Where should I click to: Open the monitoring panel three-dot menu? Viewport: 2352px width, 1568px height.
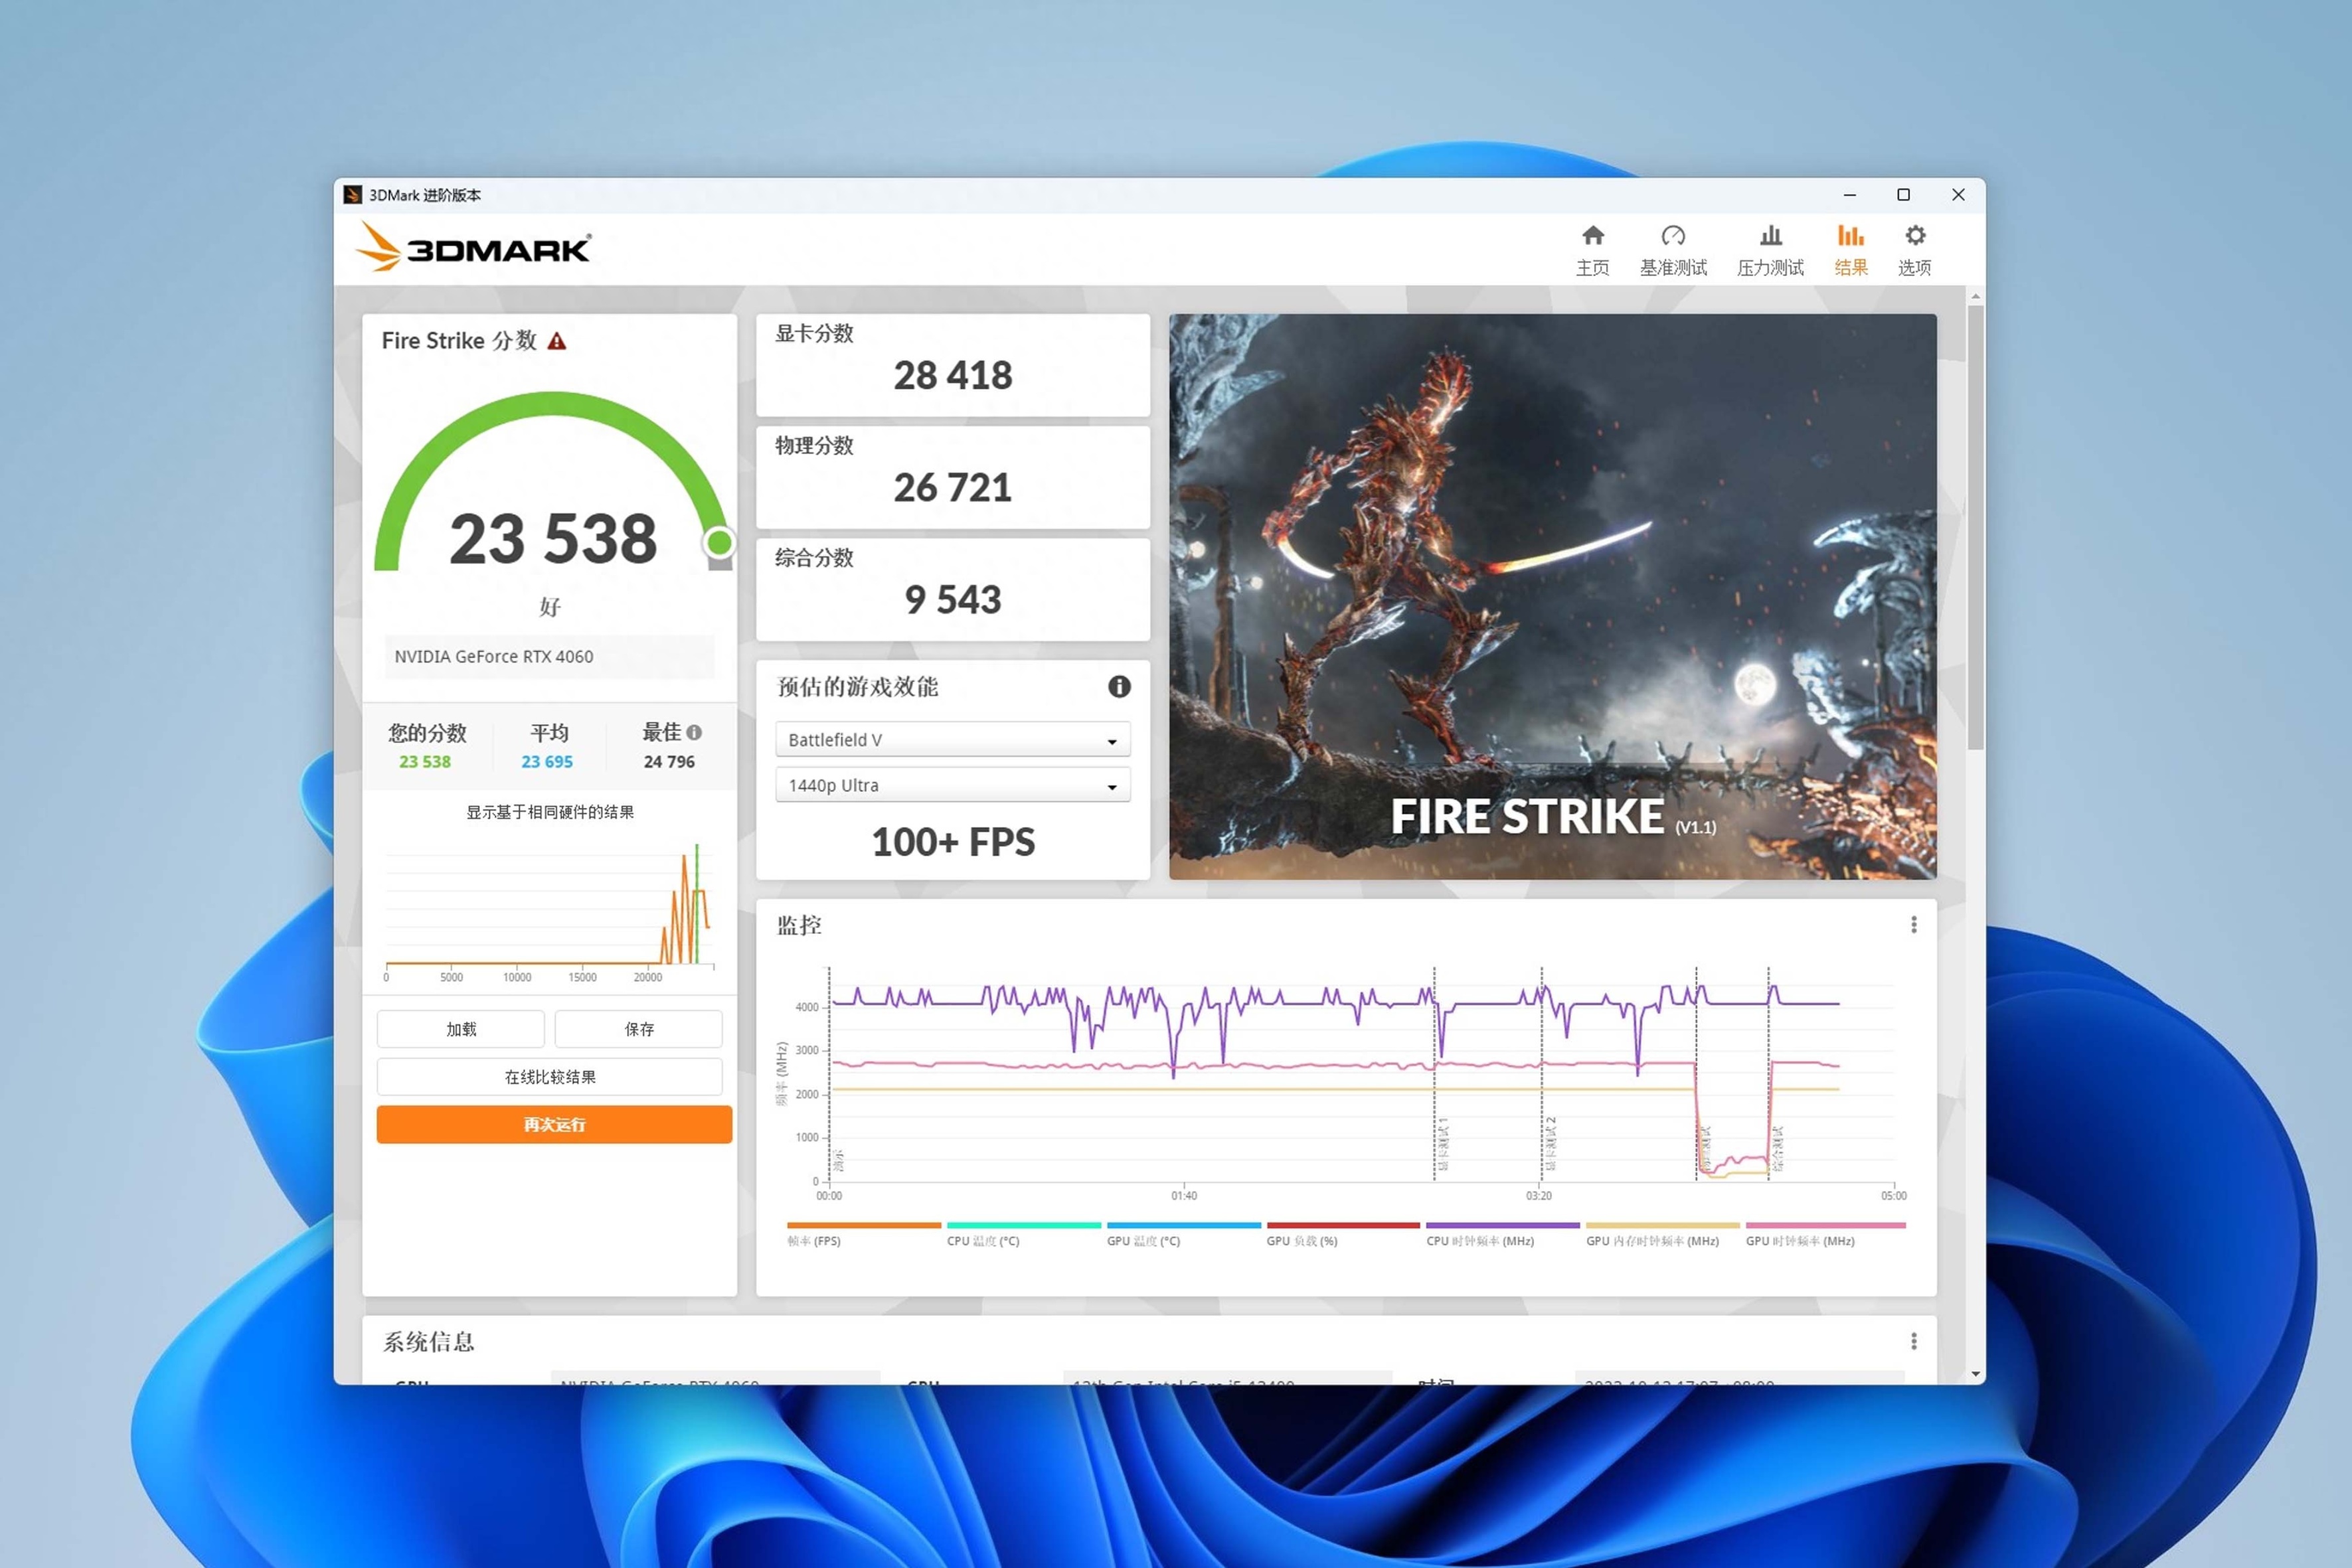pyautogui.click(x=1913, y=925)
